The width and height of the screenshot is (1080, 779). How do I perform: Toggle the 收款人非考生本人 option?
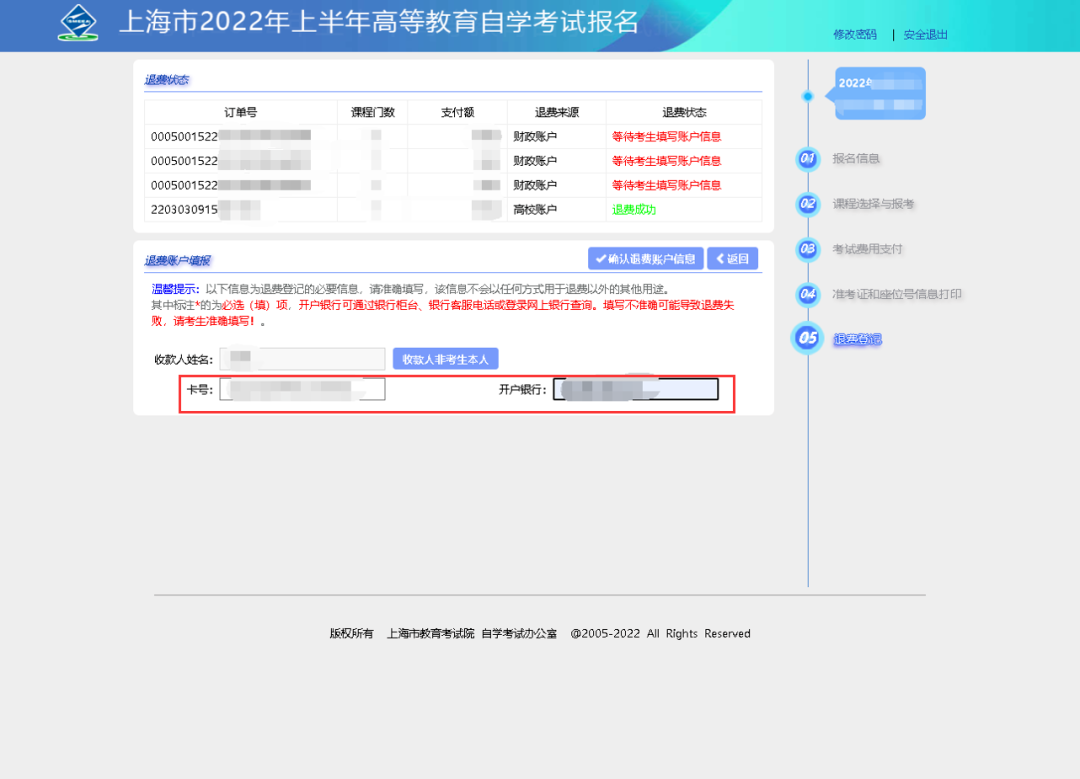[445, 359]
